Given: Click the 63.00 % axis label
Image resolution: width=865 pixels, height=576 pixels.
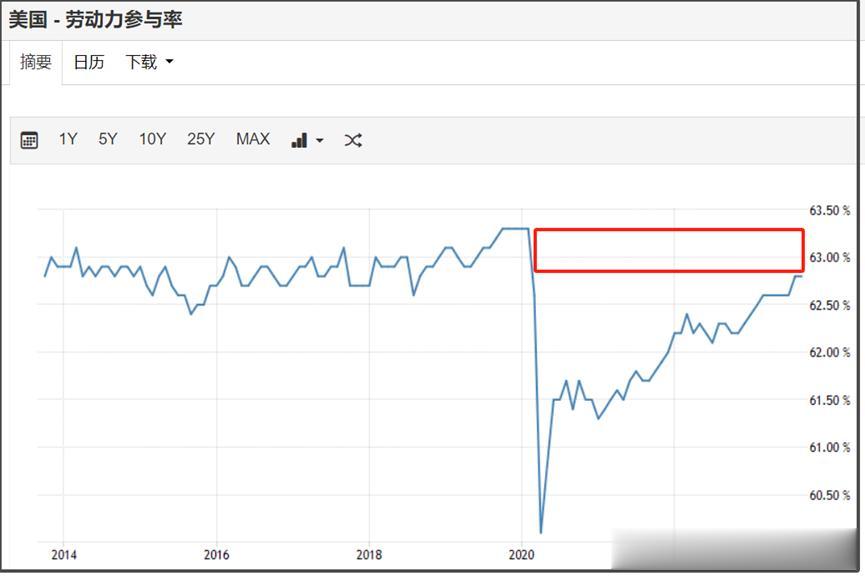Looking at the screenshot, I should 829,258.
